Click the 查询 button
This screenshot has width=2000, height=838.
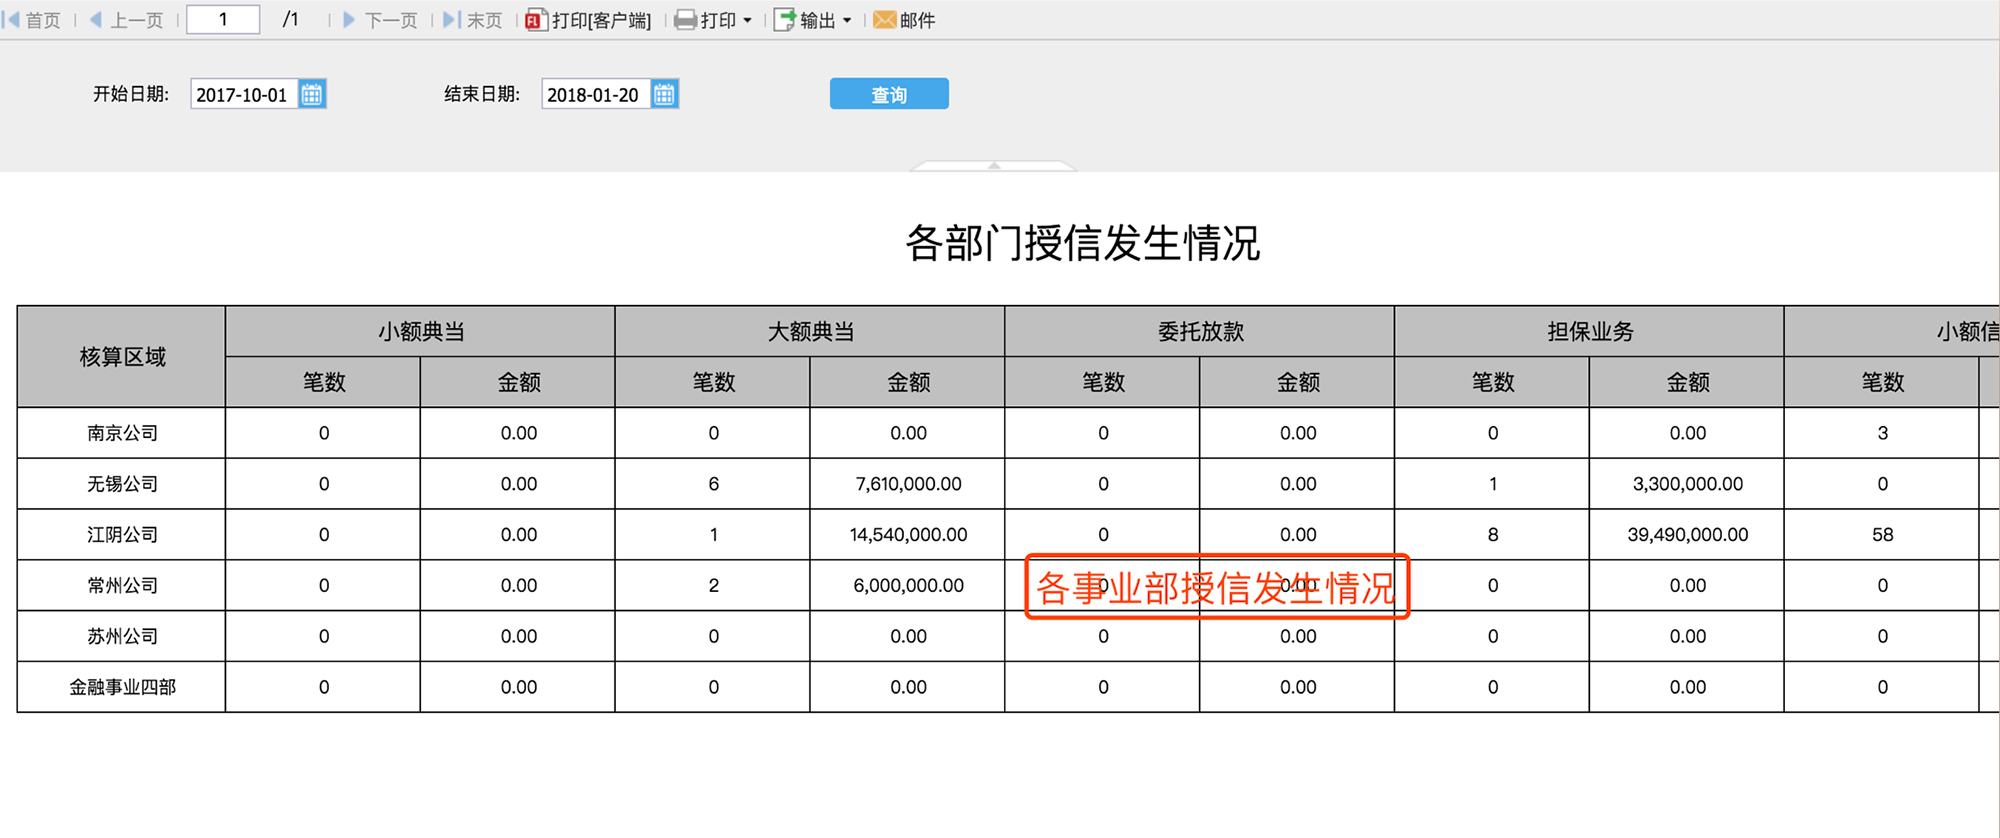pyautogui.click(x=889, y=94)
